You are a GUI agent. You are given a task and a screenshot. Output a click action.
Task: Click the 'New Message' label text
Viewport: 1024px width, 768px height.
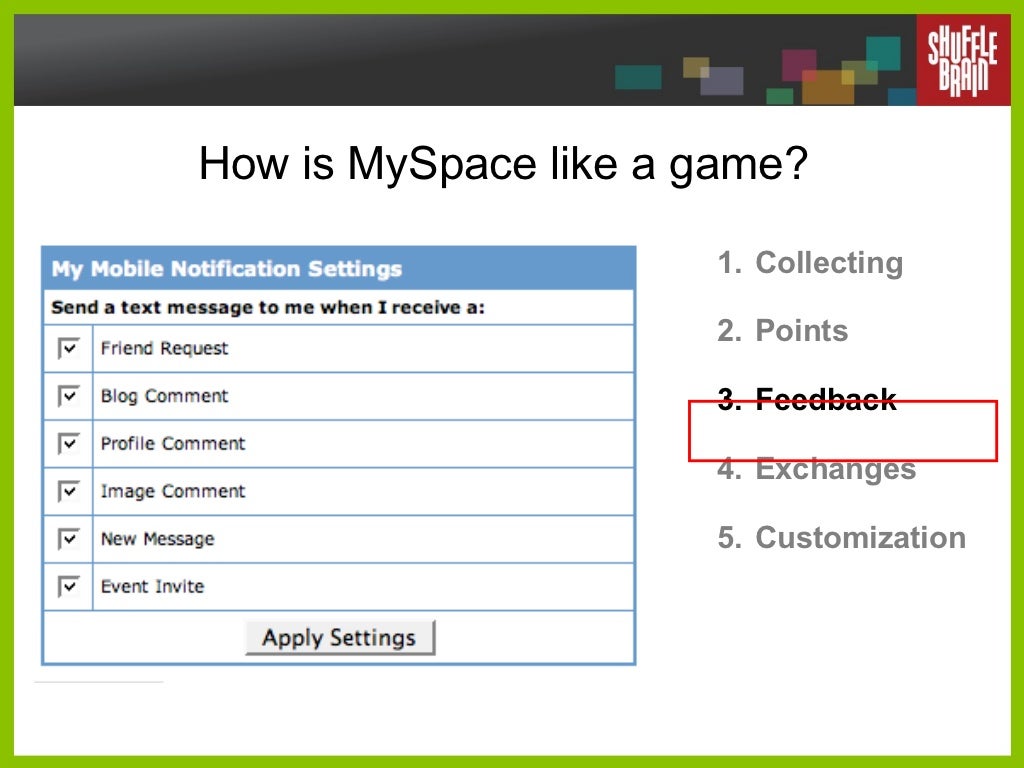tap(157, 539)
